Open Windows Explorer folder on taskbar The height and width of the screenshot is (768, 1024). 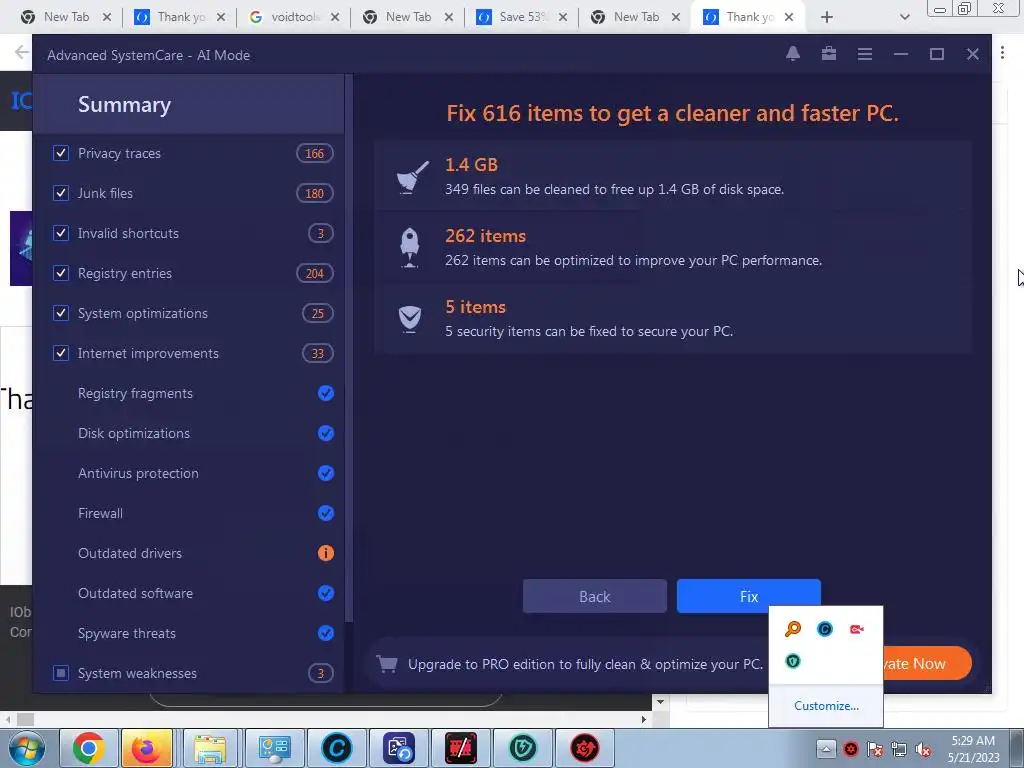pyautogui.click(x=210, y=748)
